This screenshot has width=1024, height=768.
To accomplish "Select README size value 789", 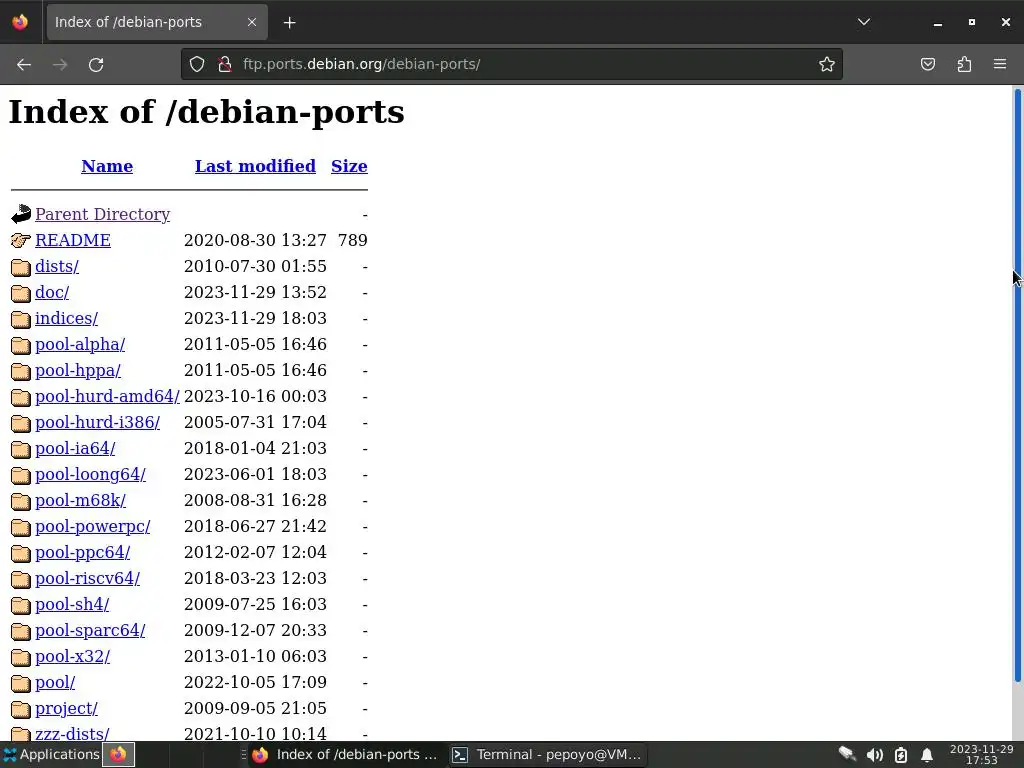I will pos(353,240).
